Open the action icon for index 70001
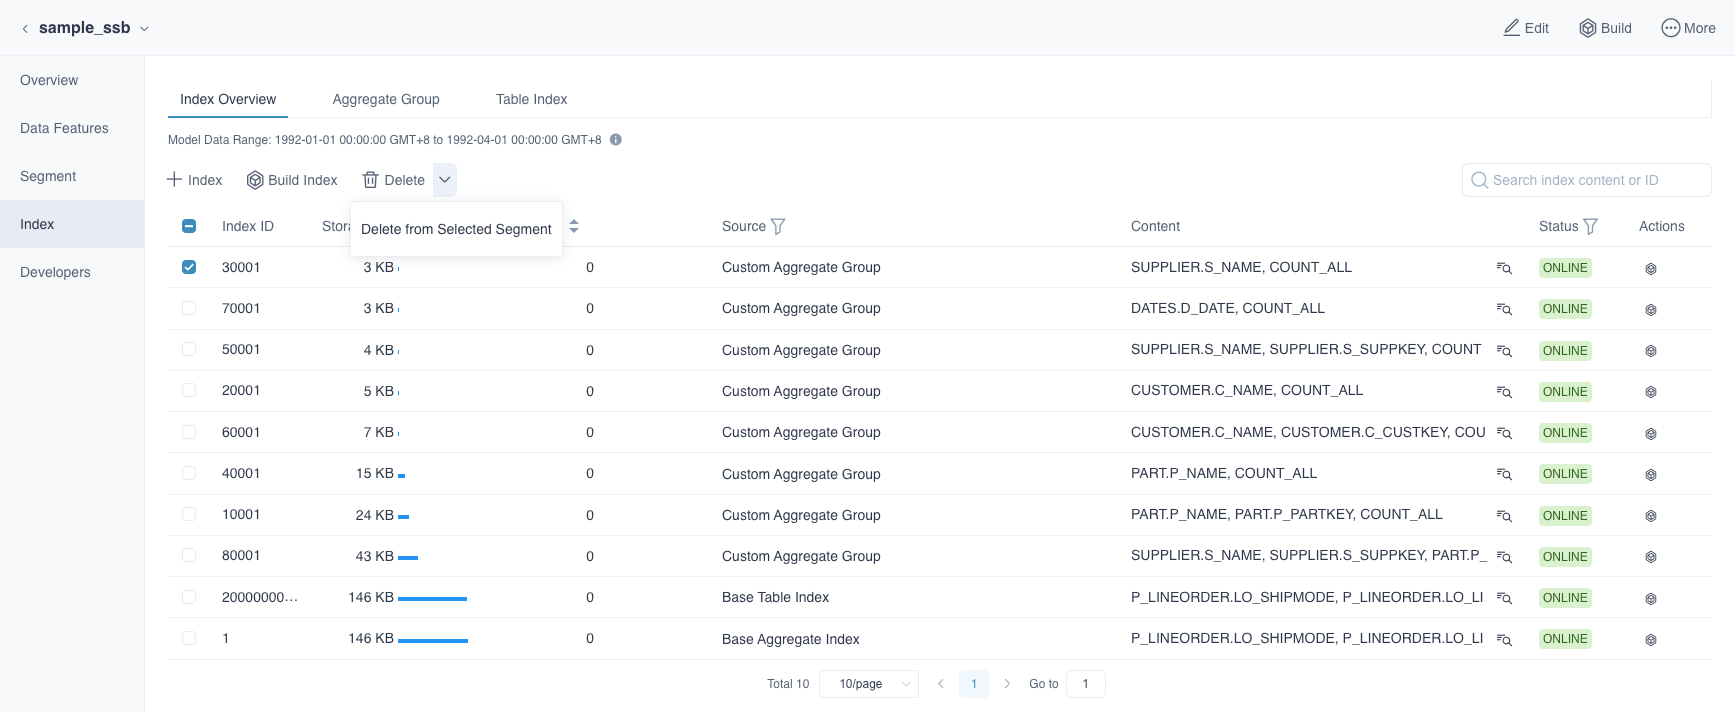 pos(1651,310)
